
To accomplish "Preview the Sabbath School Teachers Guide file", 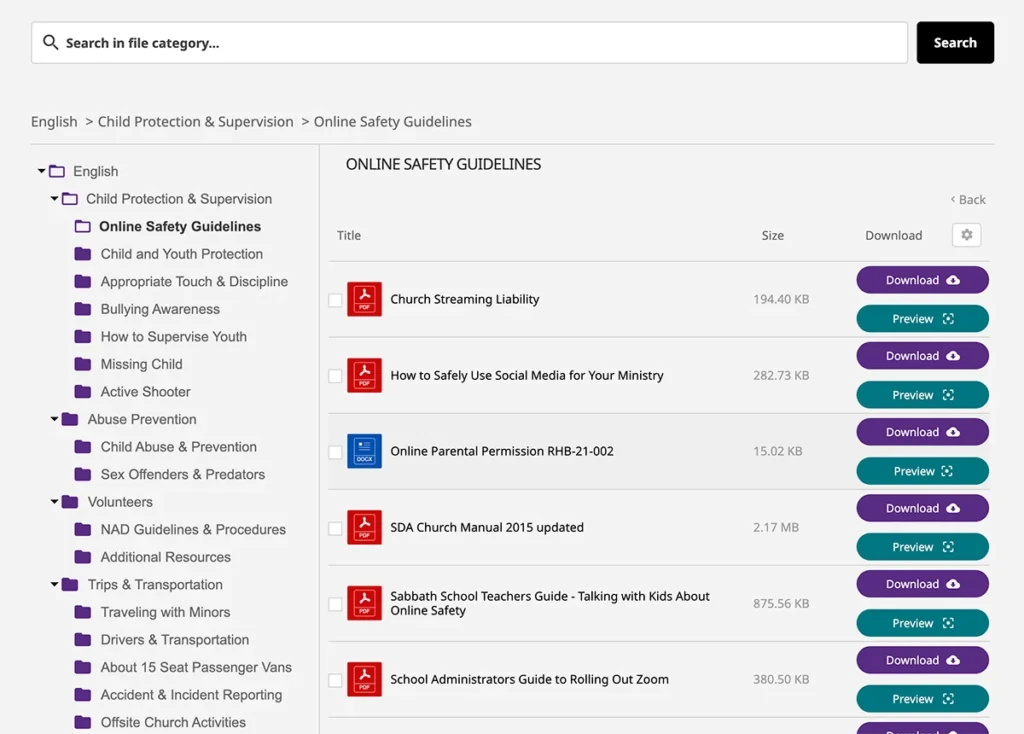I will pyautogui.click(x=922, y=623).
